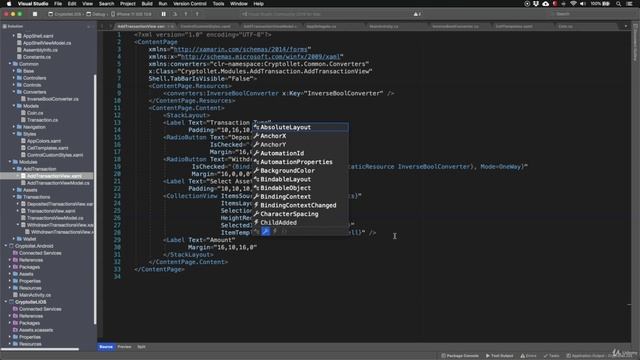Choose BindingContext from completion list

point(300,197)
